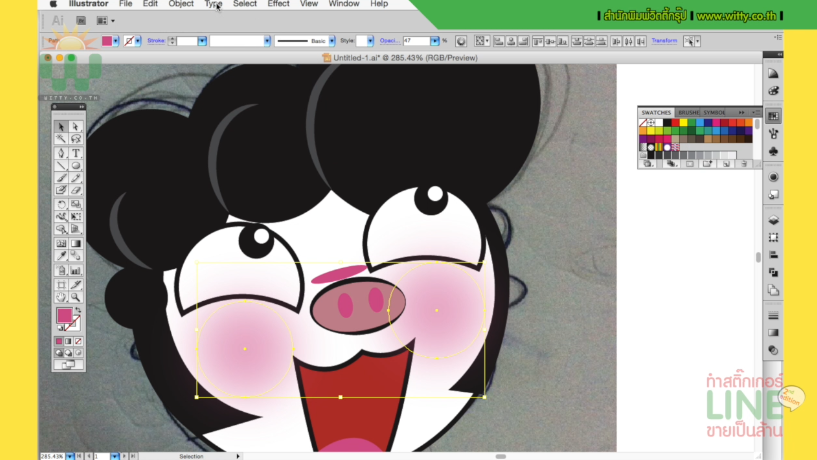Open the Opacity value dropdown
Screen dimensions: 817x460
click(x=435, y=41)
